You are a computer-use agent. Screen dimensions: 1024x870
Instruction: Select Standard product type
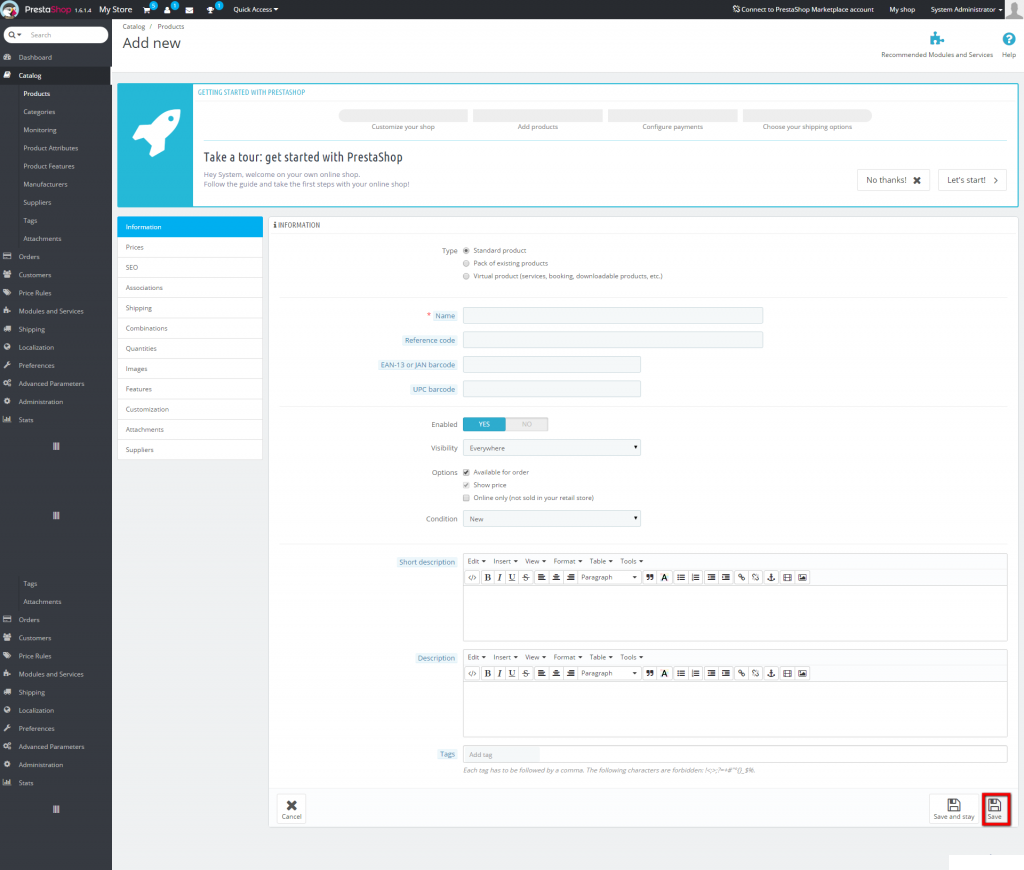click(466, 251)
